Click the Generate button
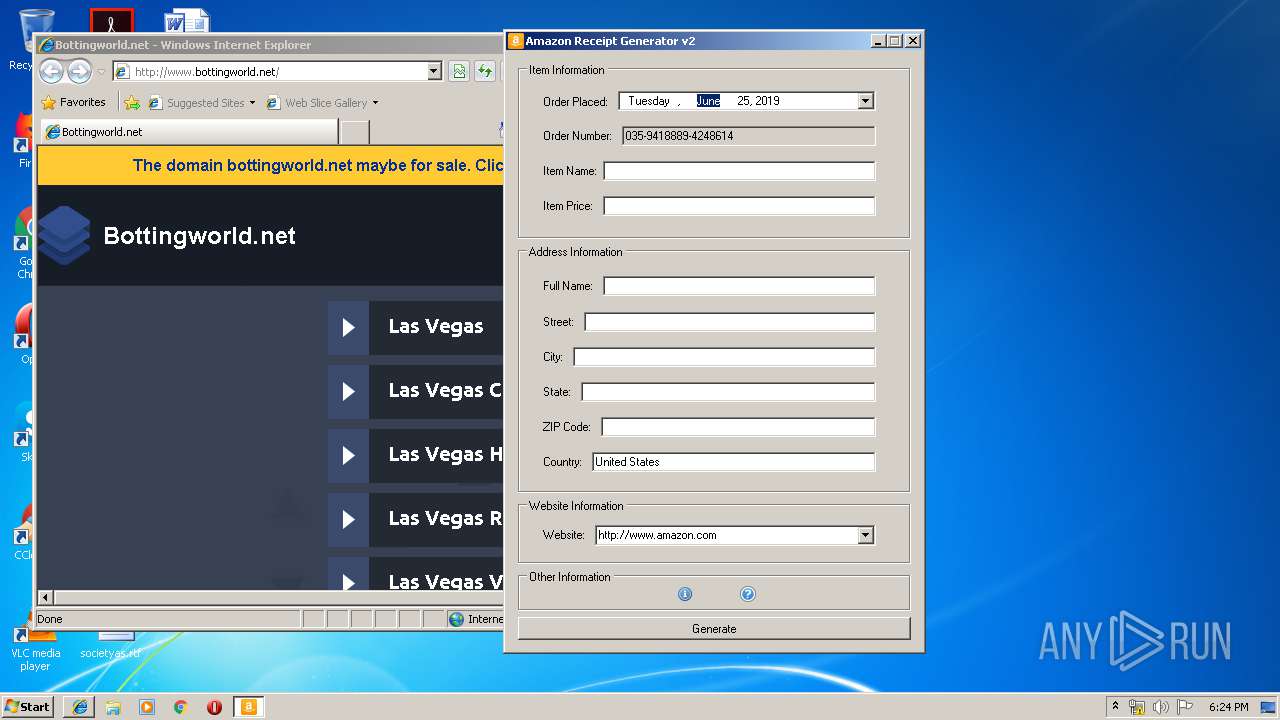The width and height of the screenshot is (1280, 720). tap(714, 629)
